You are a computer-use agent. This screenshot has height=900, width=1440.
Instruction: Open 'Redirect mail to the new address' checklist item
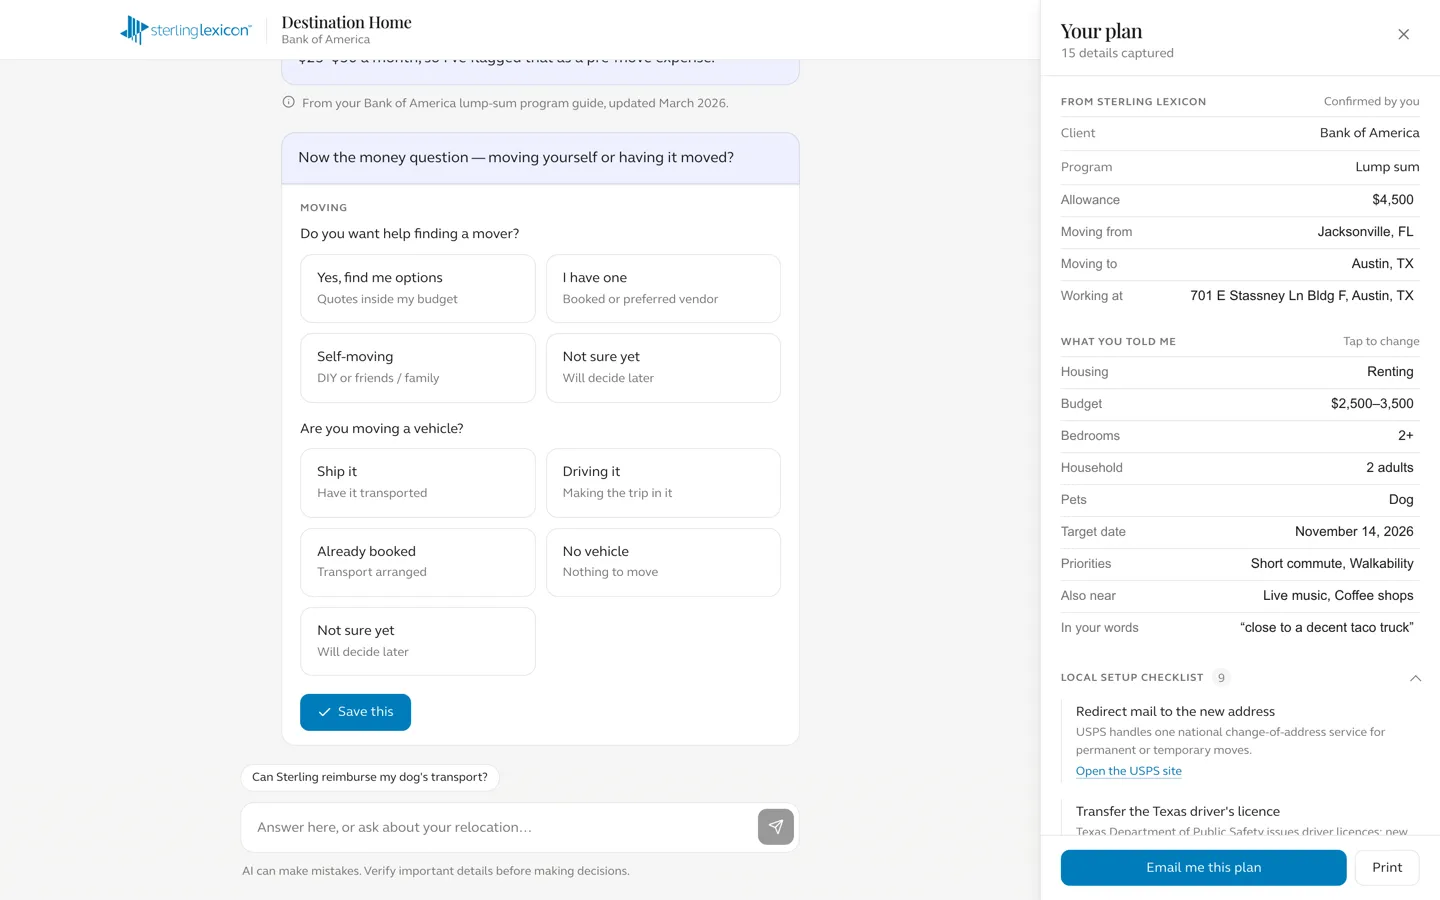1175,712
